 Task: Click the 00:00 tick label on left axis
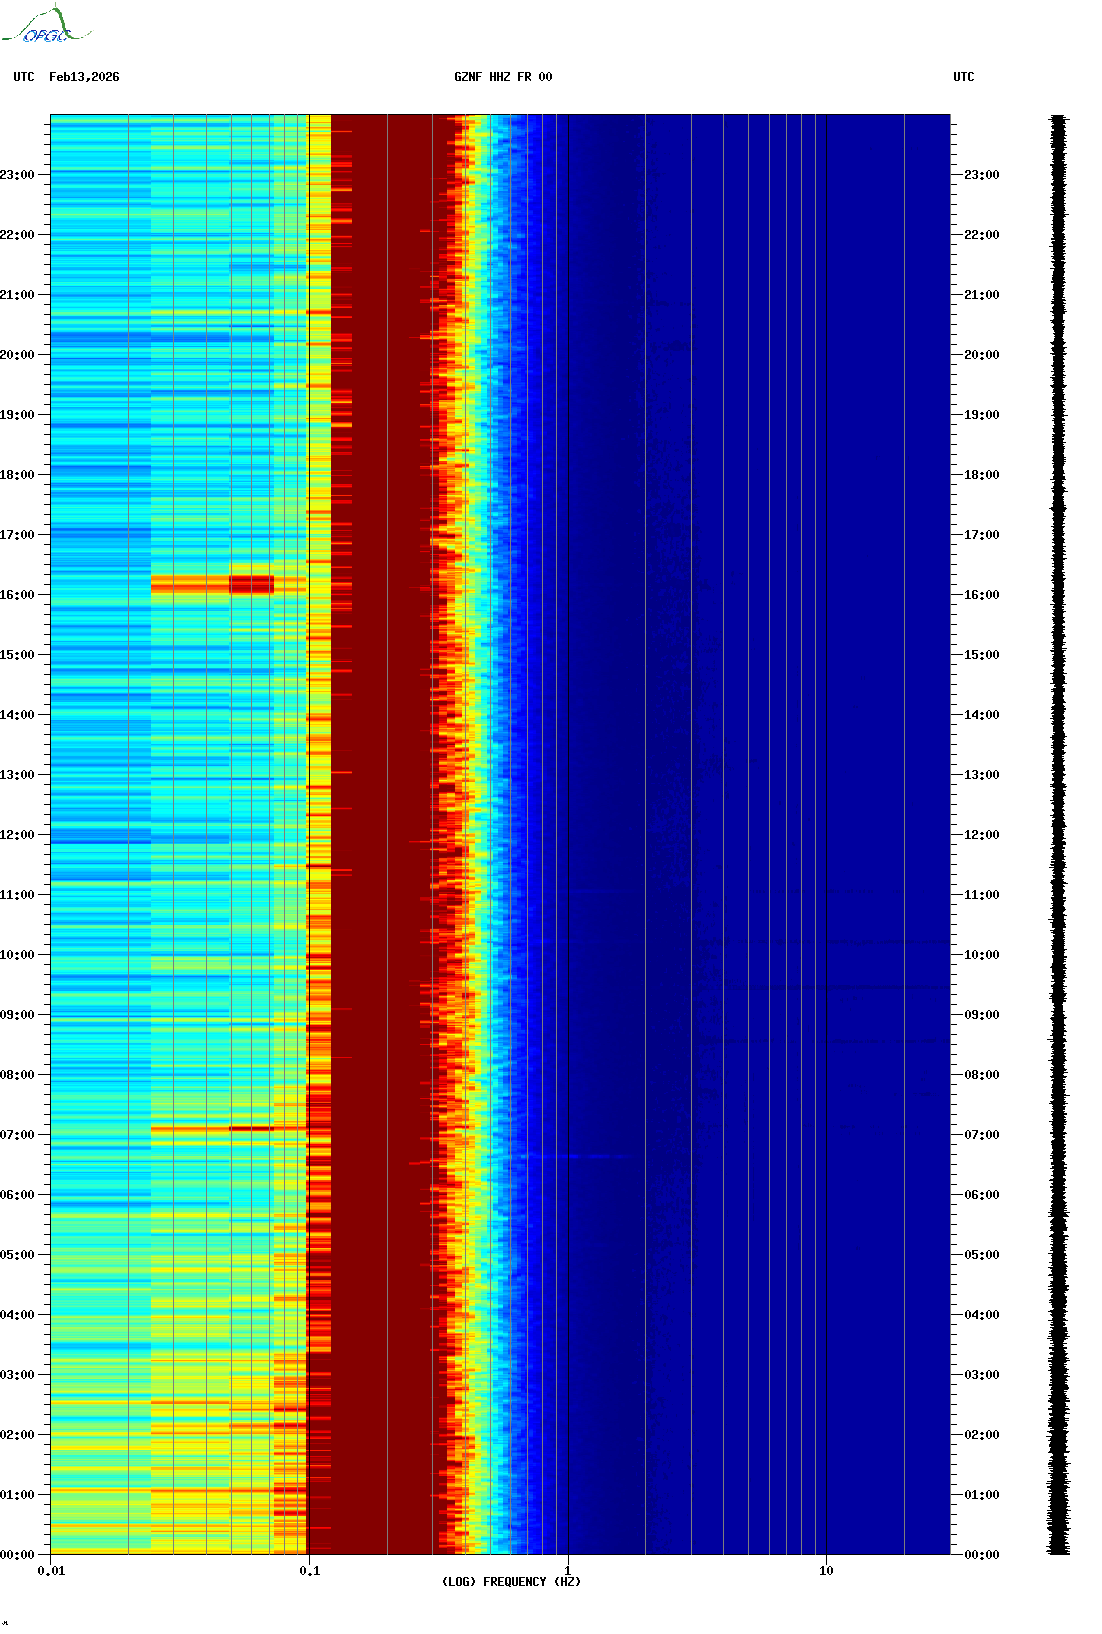[x=18, y=1555]
